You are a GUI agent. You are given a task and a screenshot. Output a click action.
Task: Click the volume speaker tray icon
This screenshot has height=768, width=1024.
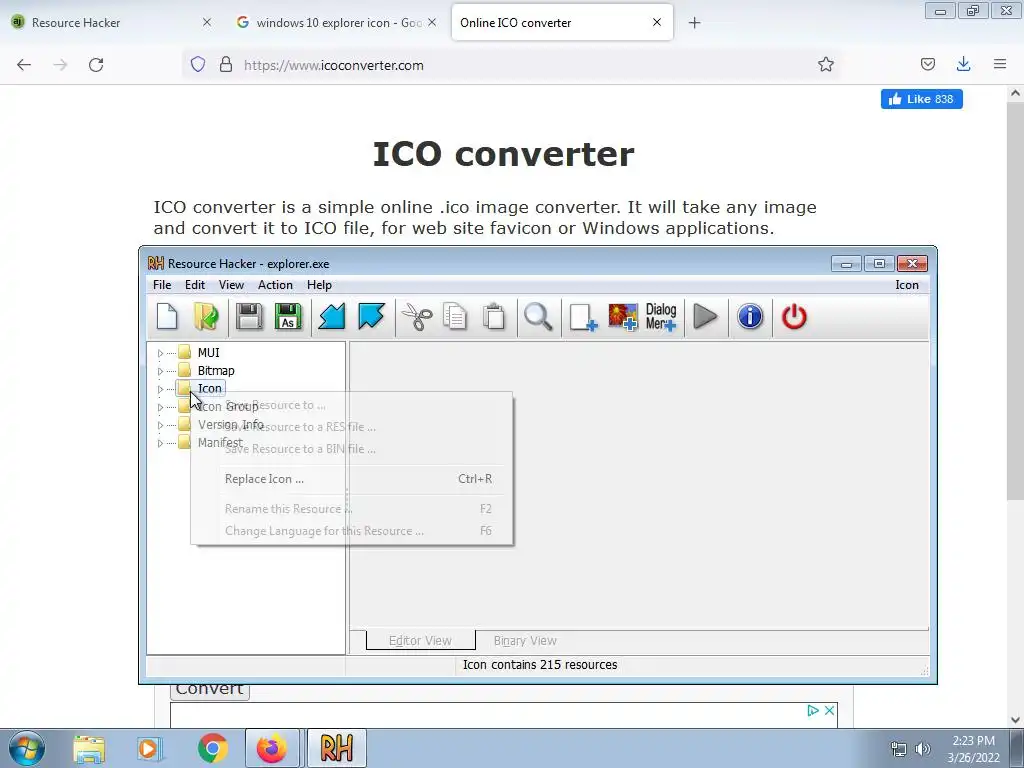point(923,749)
